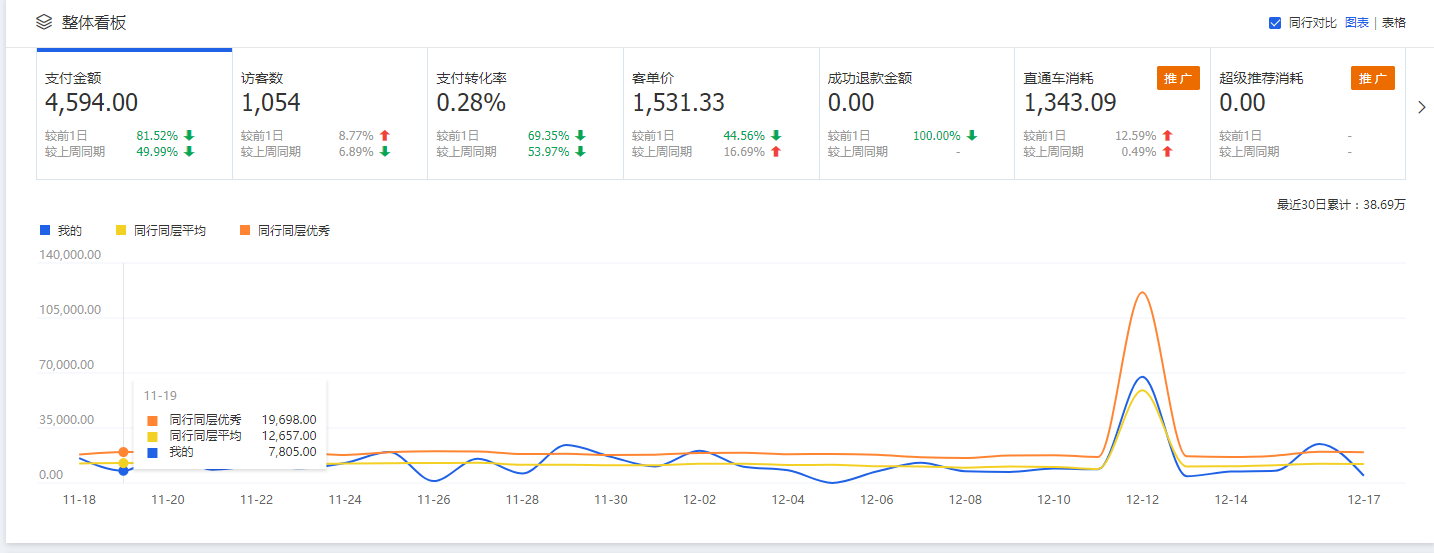1434x553 pixels.
Task: Click the red up arrow beside 12.59%
Action: coord(1167,136)
